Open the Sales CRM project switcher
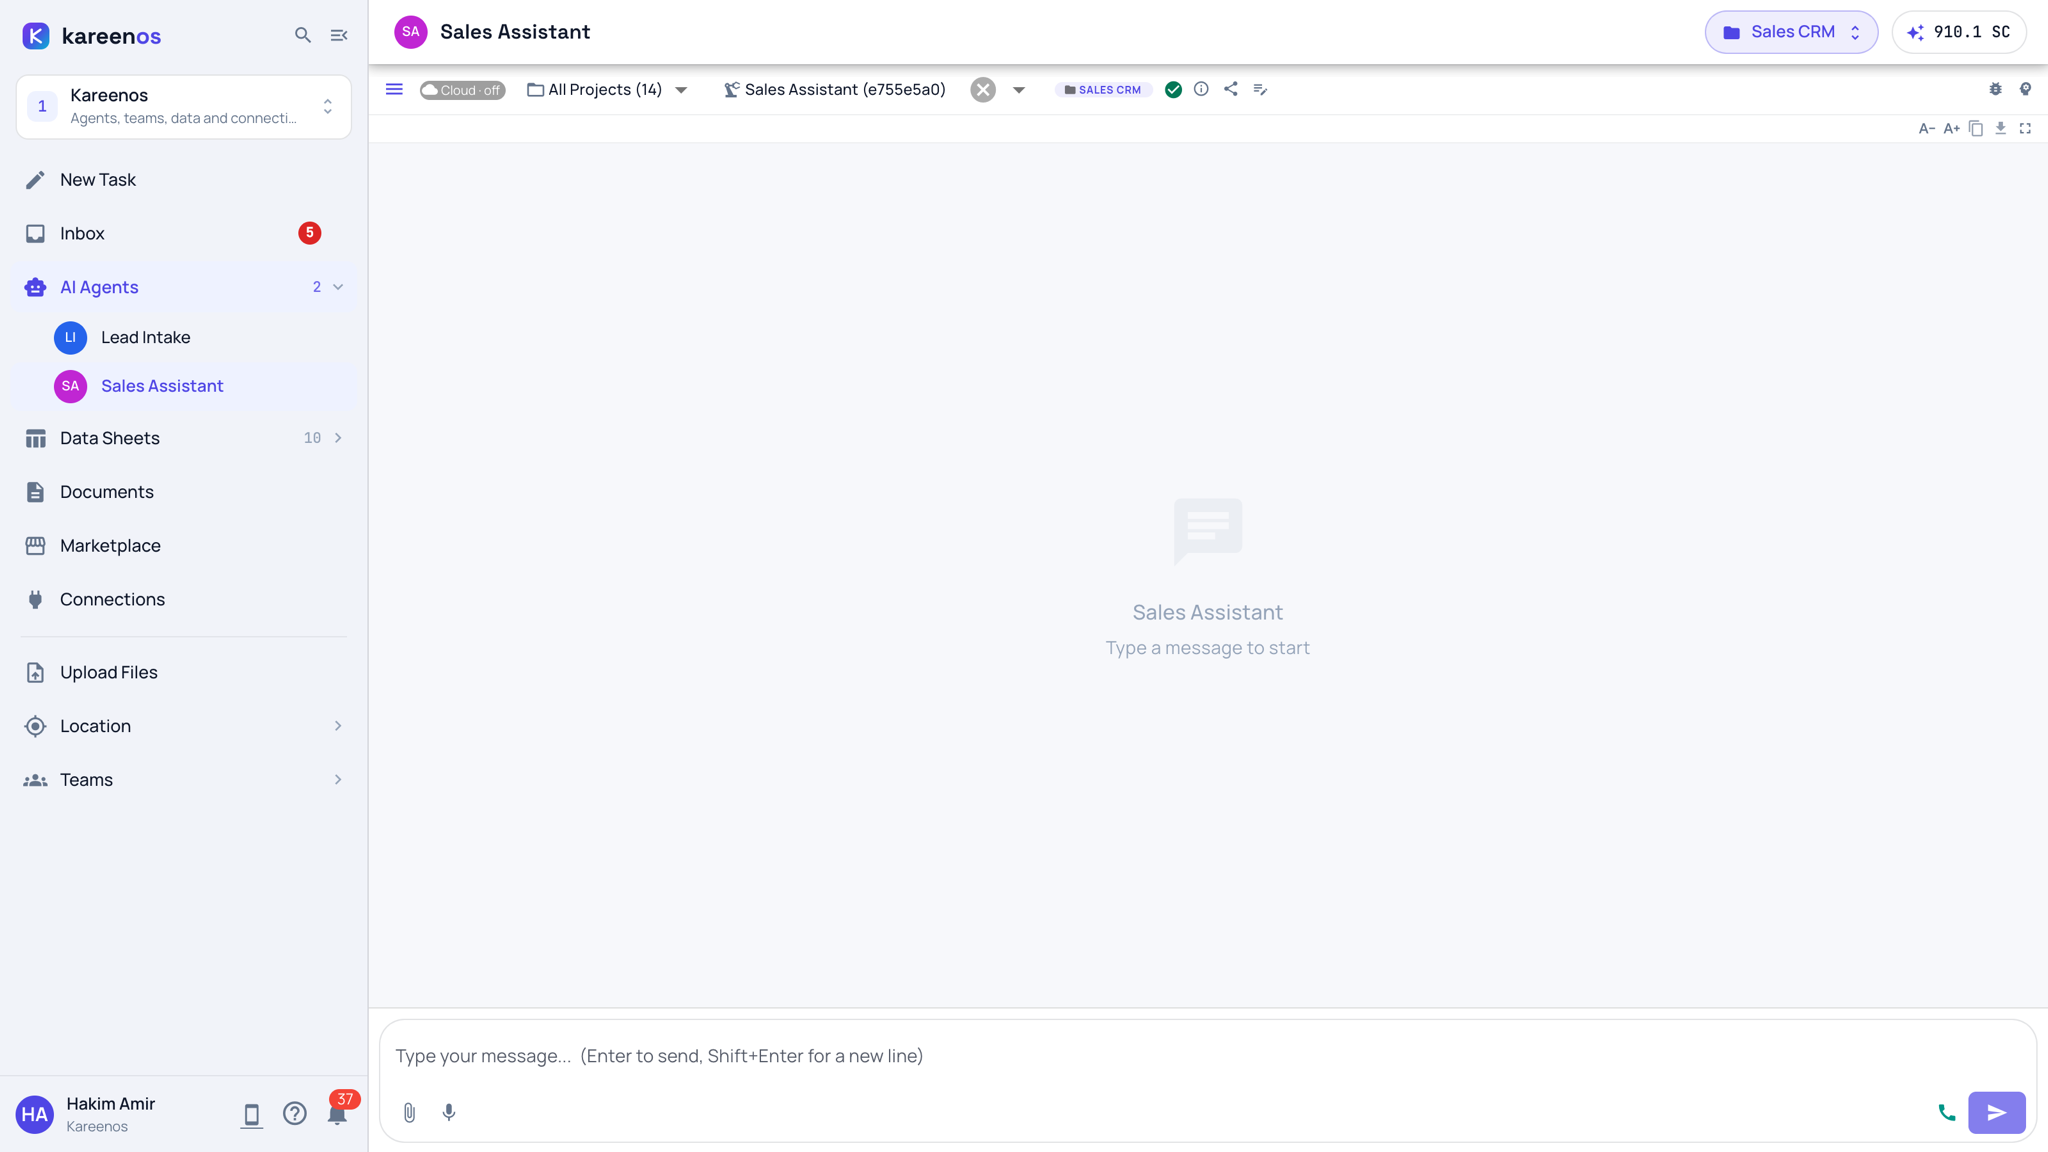2048x1152 pixels. [1791, 32]
